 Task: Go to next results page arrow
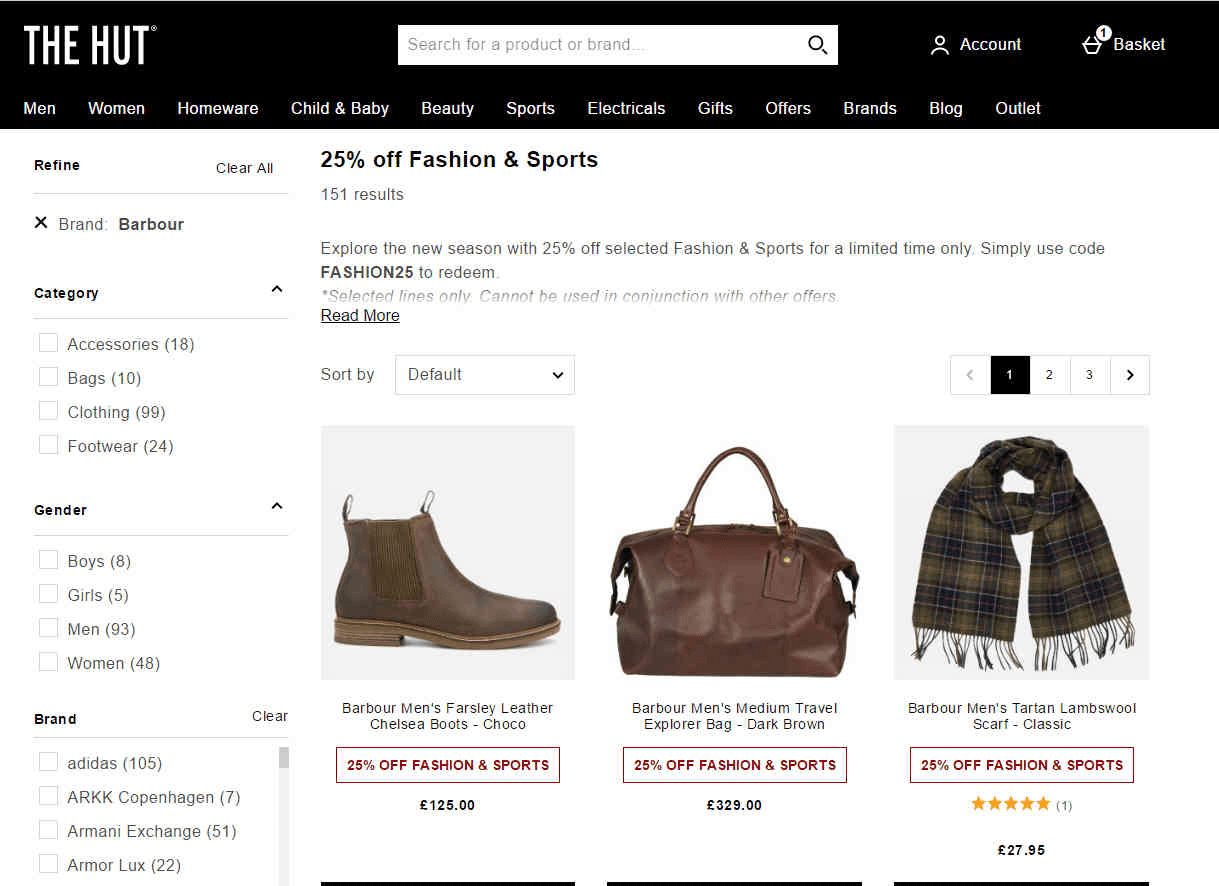(1130, 375)
